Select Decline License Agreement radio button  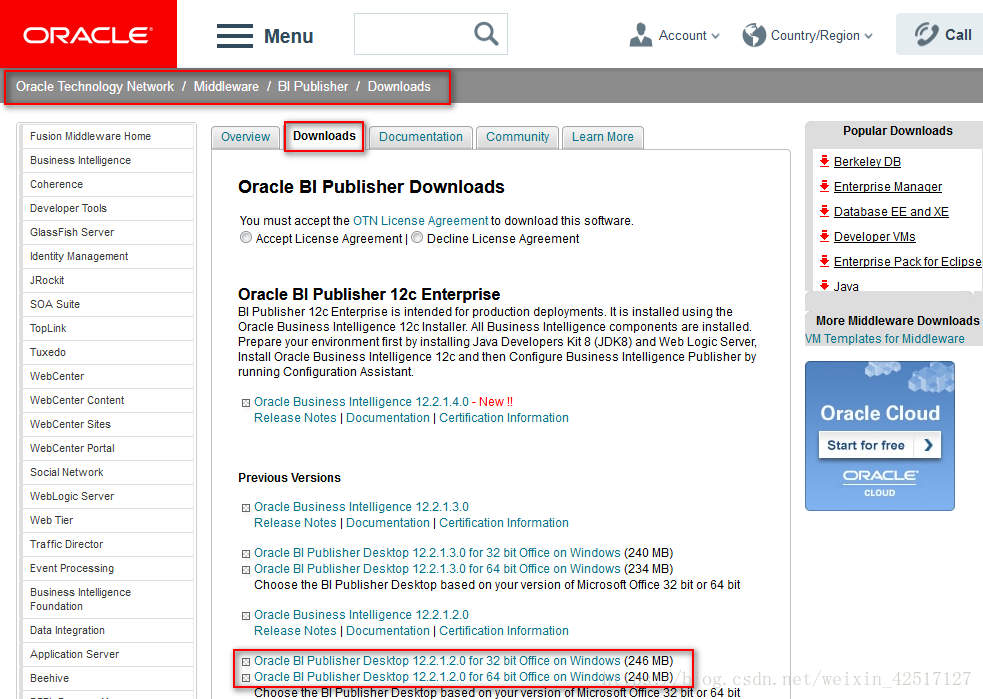coord(417,238)
